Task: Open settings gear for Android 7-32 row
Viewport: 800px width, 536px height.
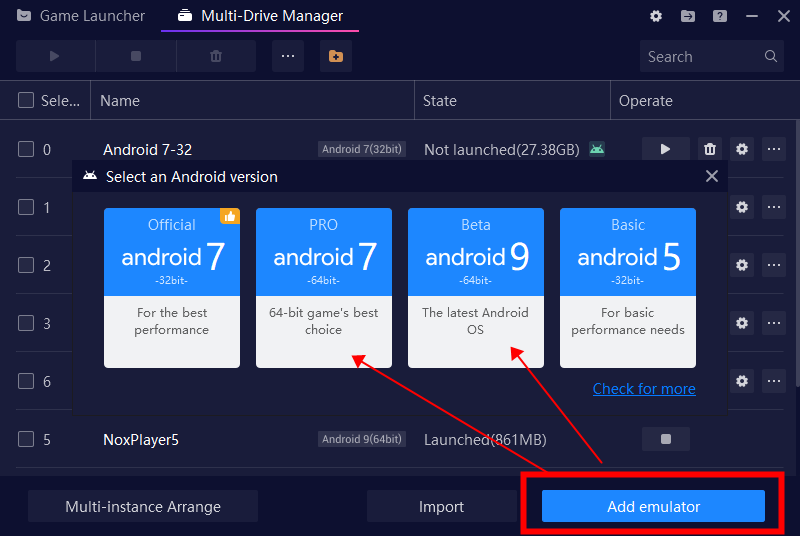Action: click(742, 149)
